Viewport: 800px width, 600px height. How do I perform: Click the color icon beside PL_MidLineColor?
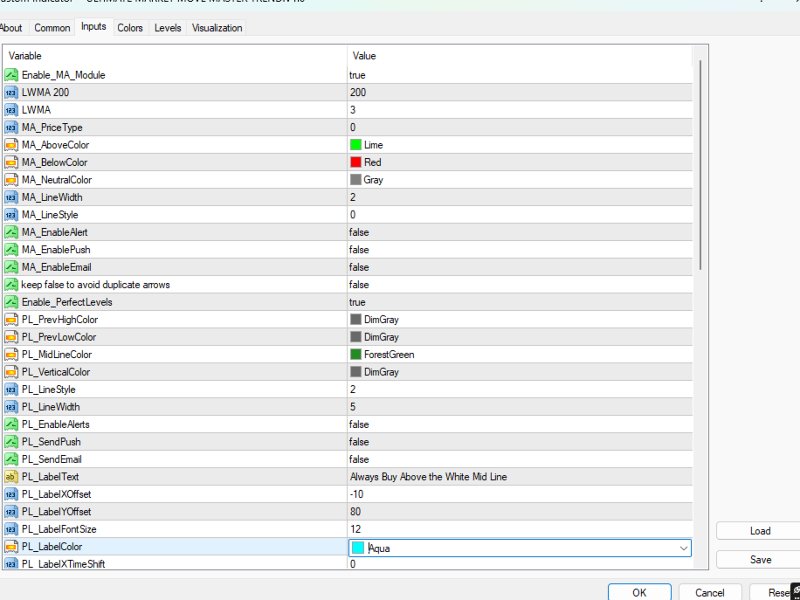[x=11, y=355]
